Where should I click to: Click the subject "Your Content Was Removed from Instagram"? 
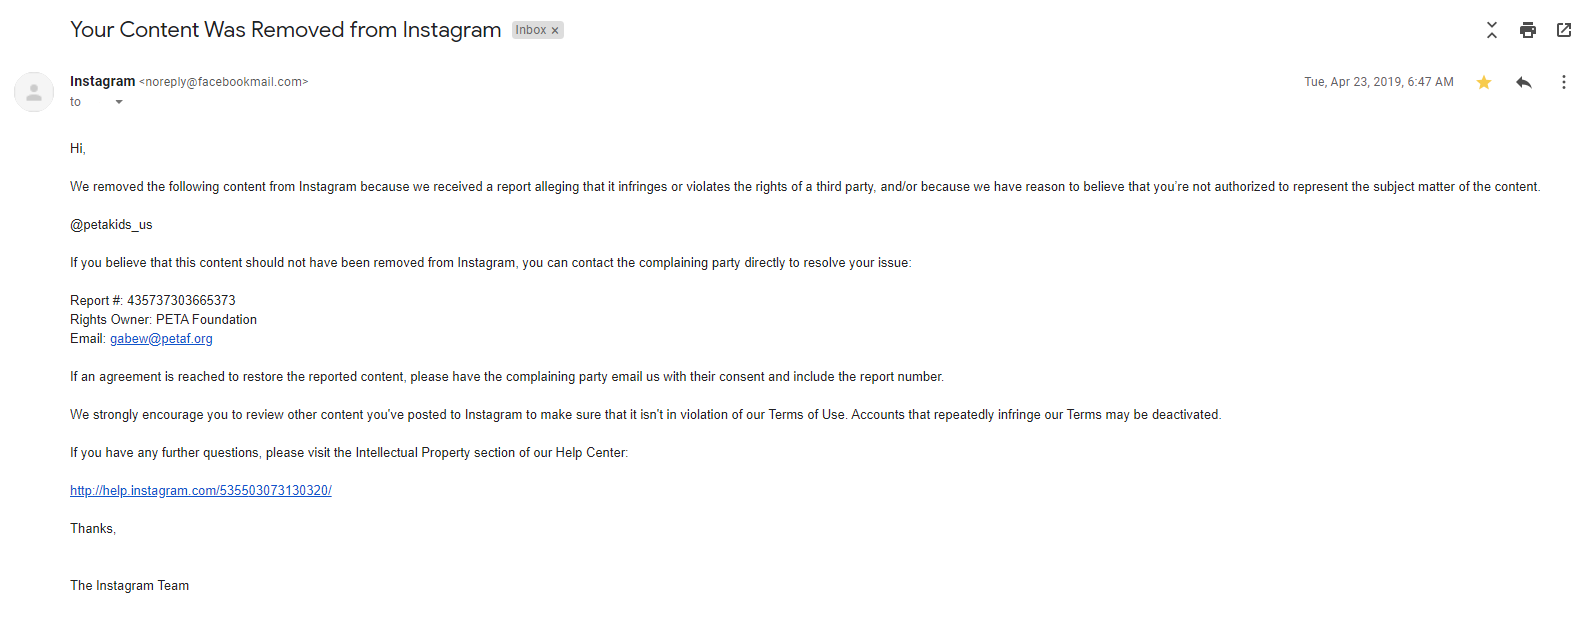point(285,30)
